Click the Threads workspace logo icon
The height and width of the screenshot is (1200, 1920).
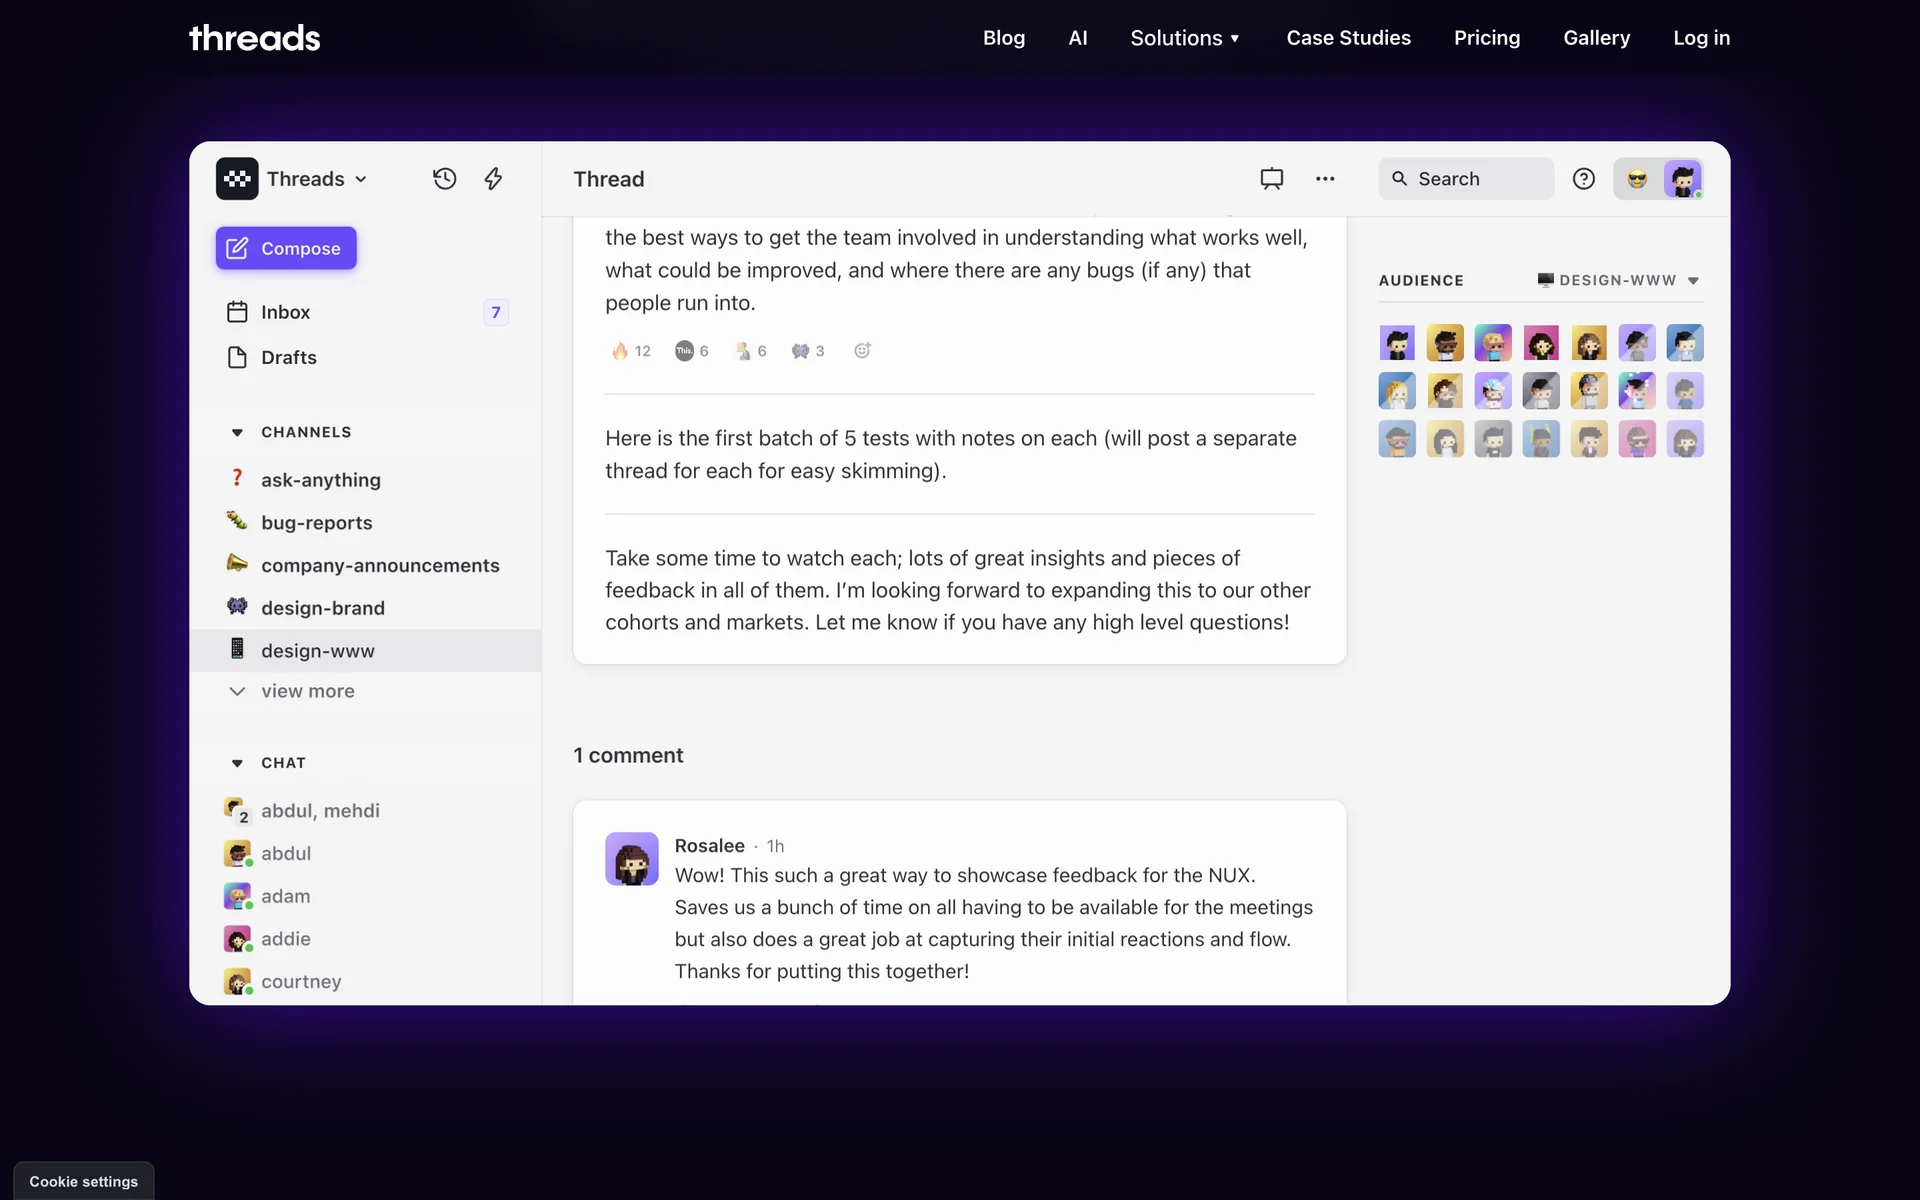(x=237, y=179)
